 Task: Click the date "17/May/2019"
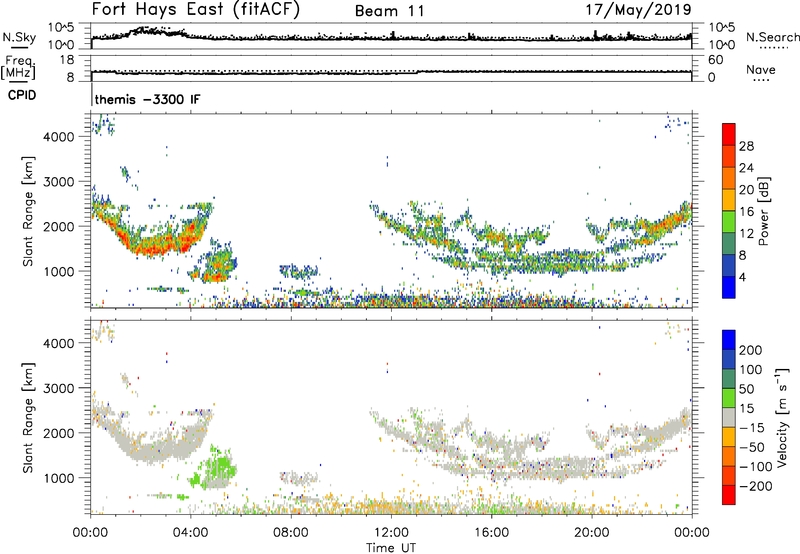[x=638, y=10]
